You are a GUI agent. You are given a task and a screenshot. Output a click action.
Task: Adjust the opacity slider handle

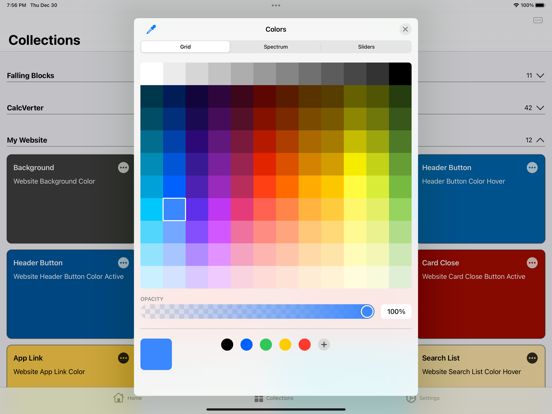[x=367, y=312]
